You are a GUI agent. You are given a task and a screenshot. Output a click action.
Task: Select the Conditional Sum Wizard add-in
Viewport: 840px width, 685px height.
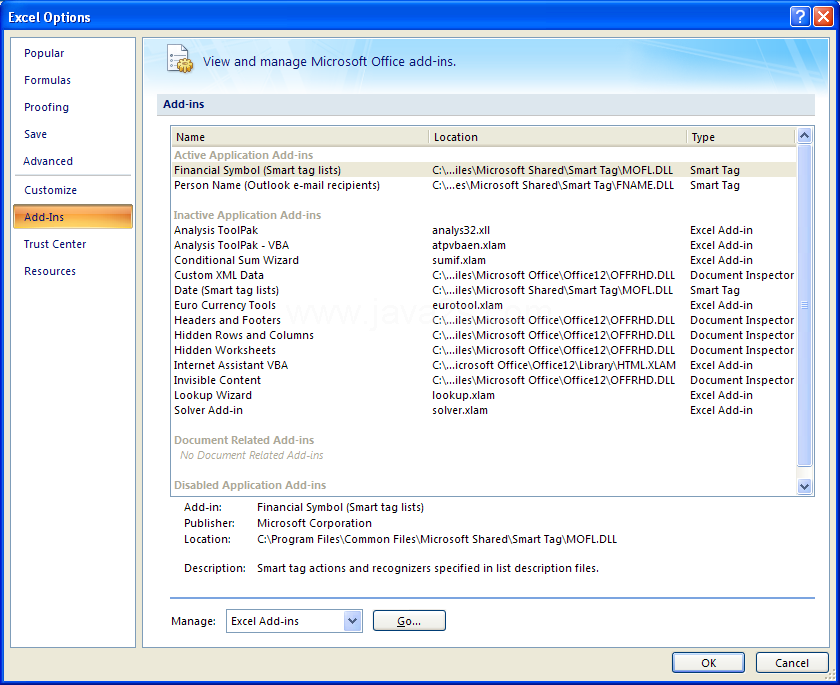click(484, 260)
